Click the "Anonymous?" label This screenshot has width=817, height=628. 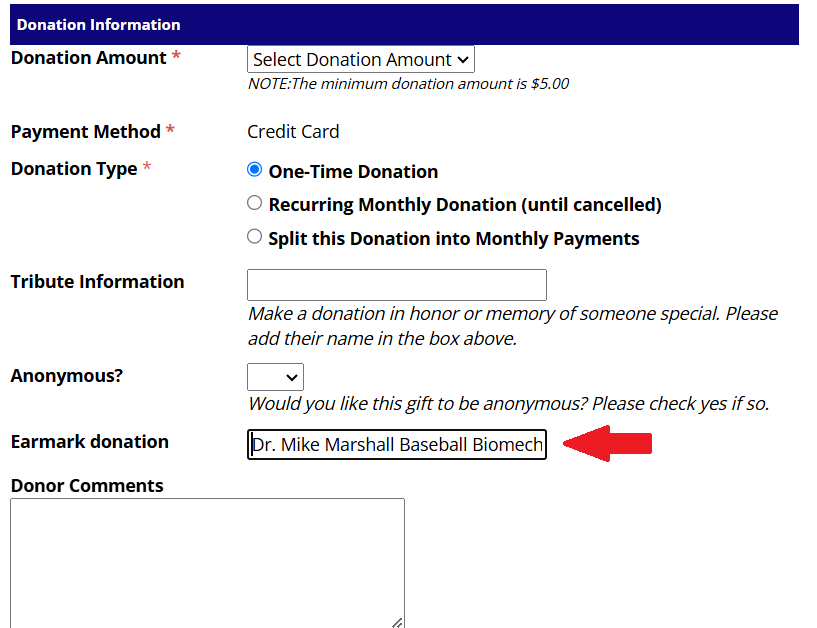[66, 376]
